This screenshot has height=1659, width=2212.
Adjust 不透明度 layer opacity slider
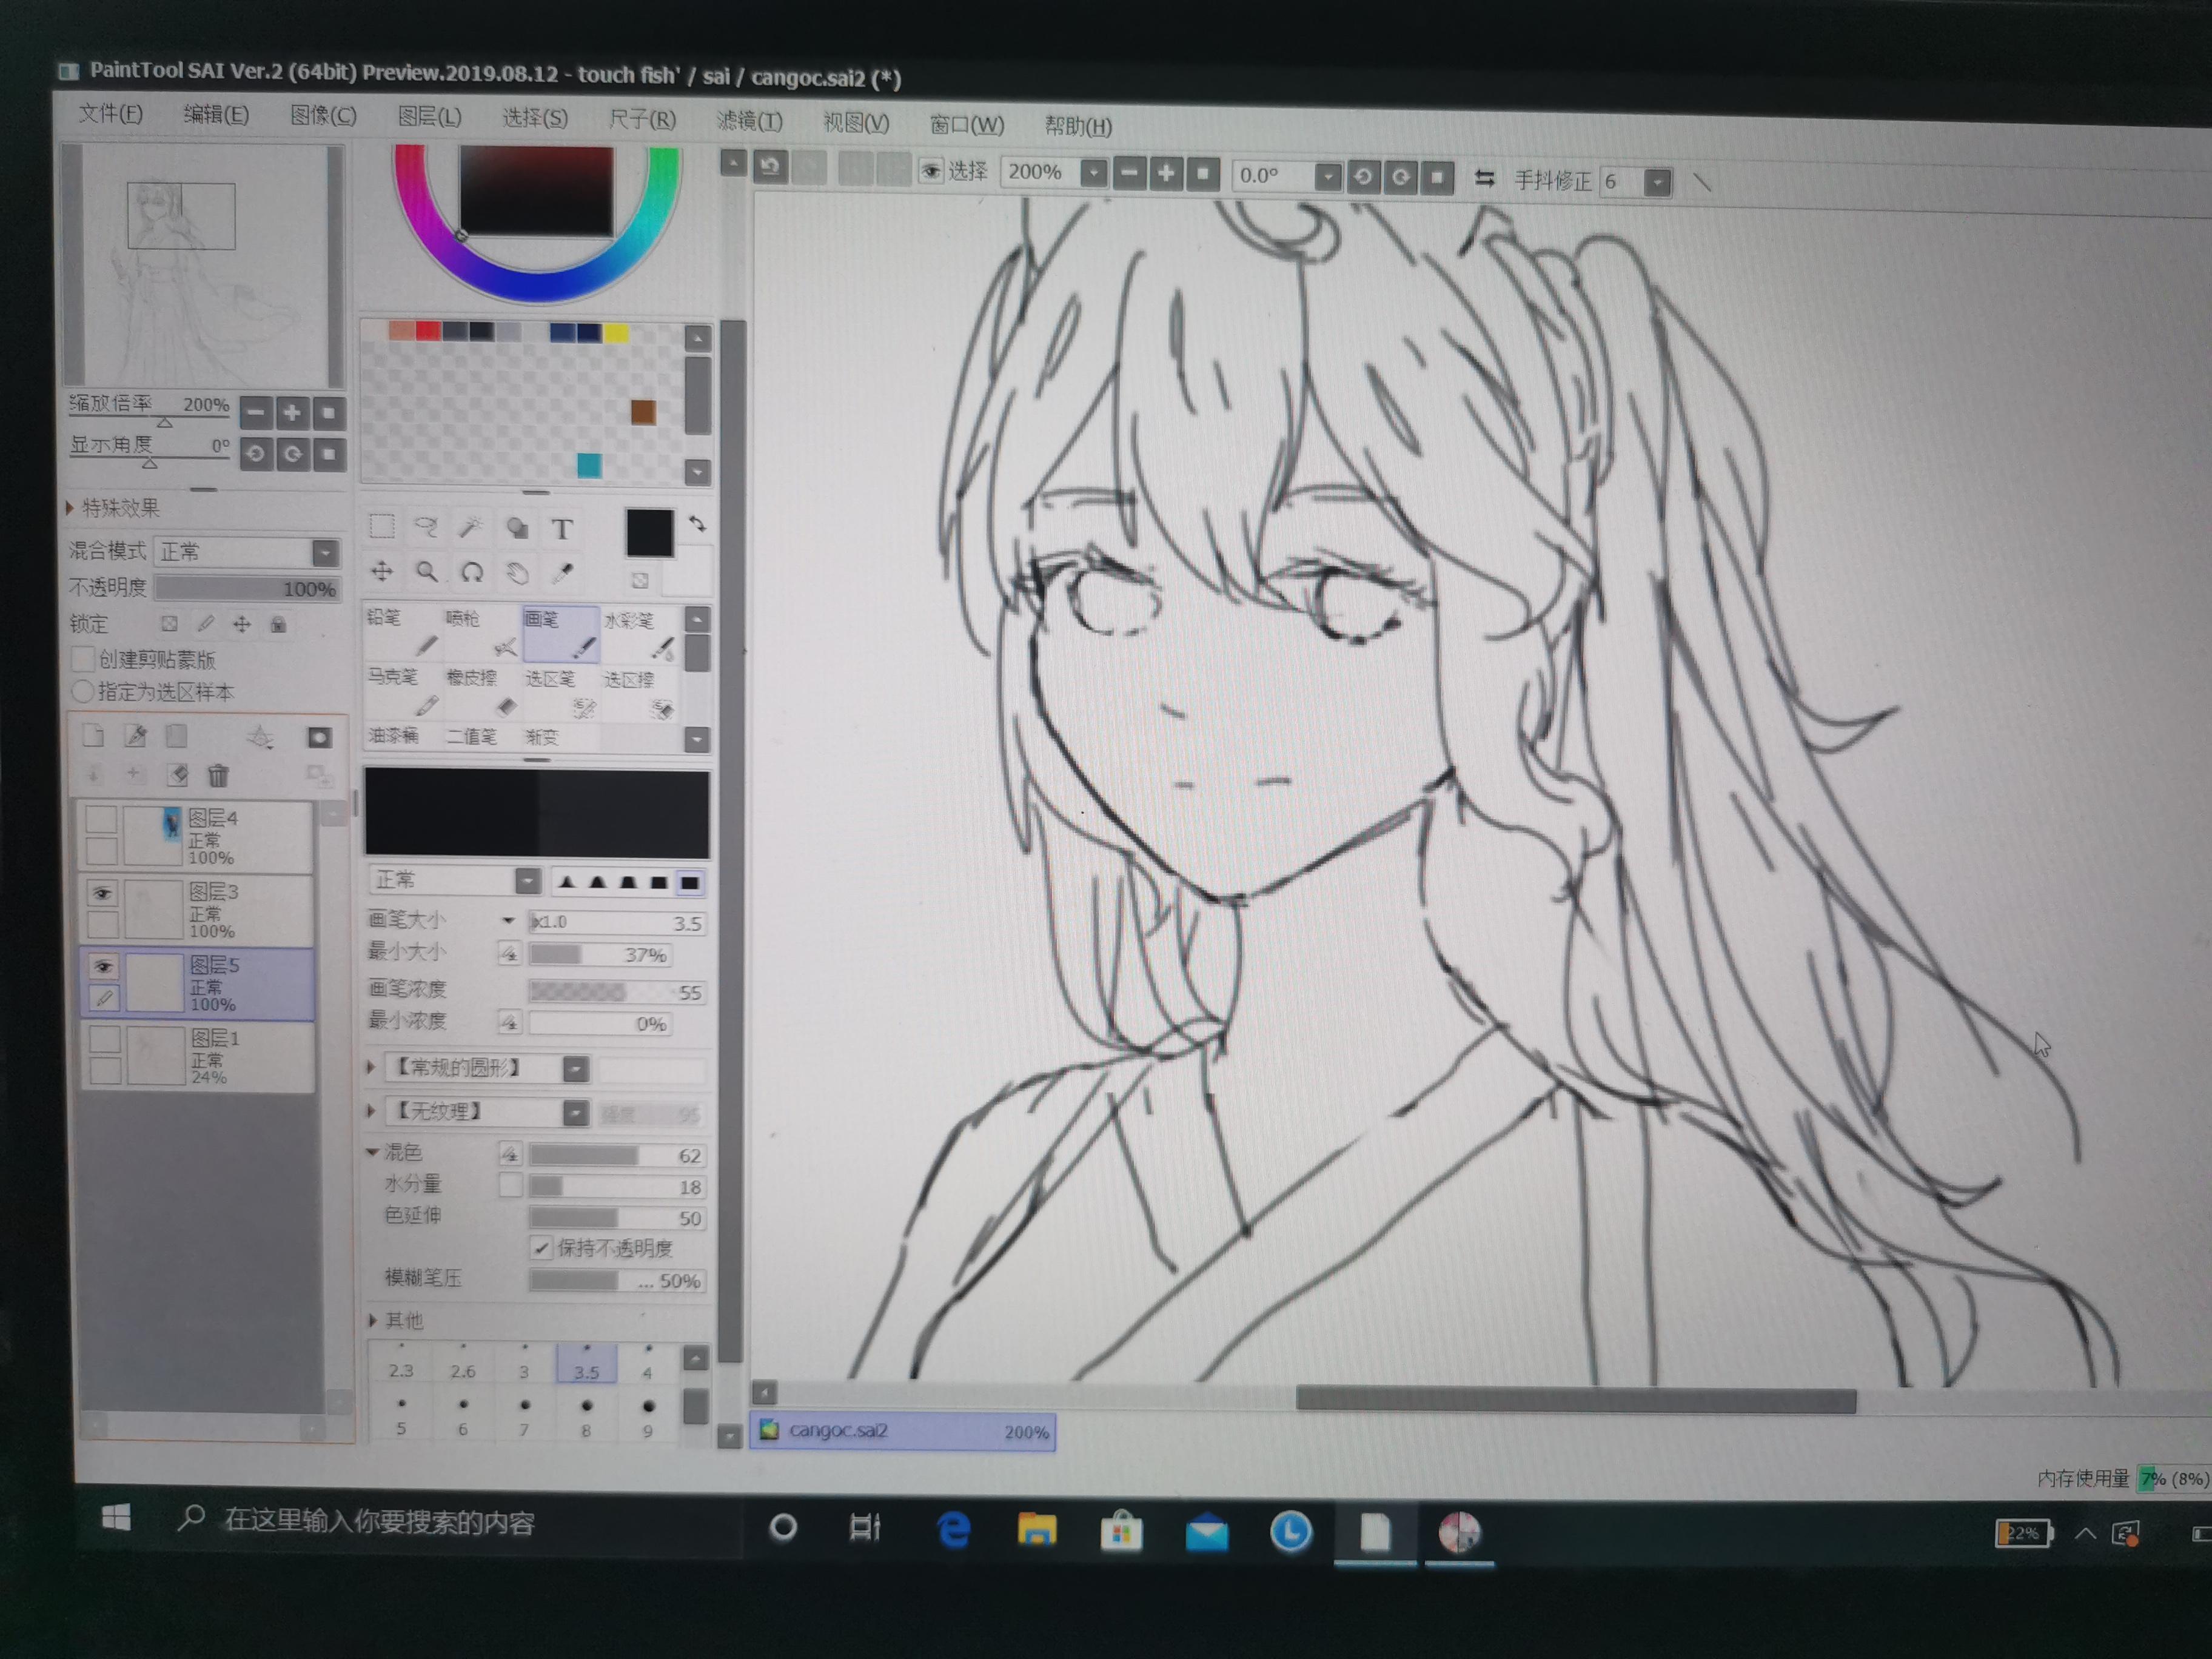click(x=247, y=588)
